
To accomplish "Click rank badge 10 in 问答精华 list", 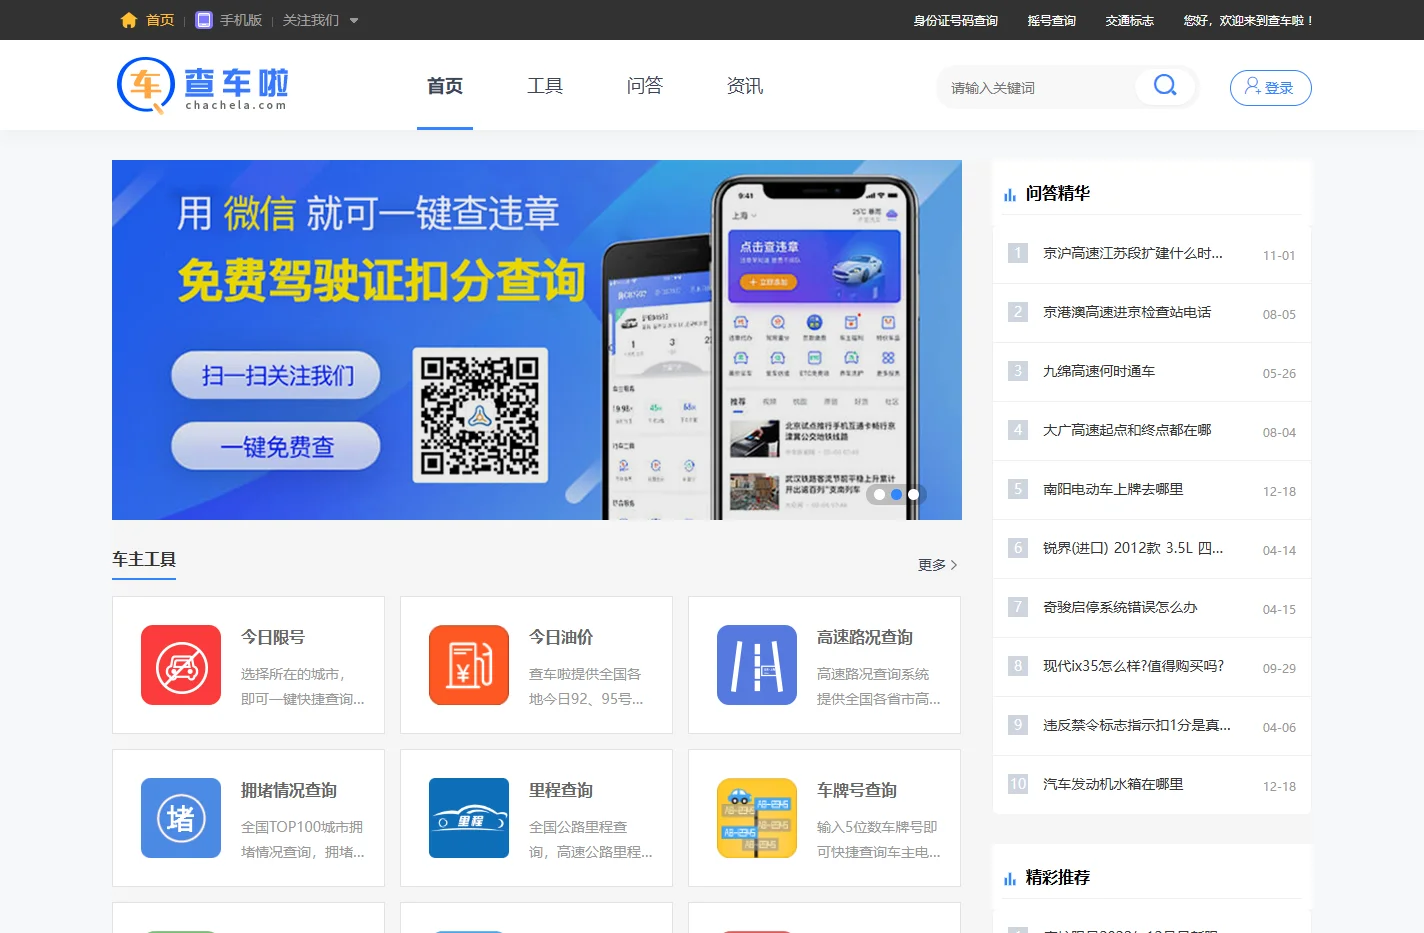I will coord(1018,784).
